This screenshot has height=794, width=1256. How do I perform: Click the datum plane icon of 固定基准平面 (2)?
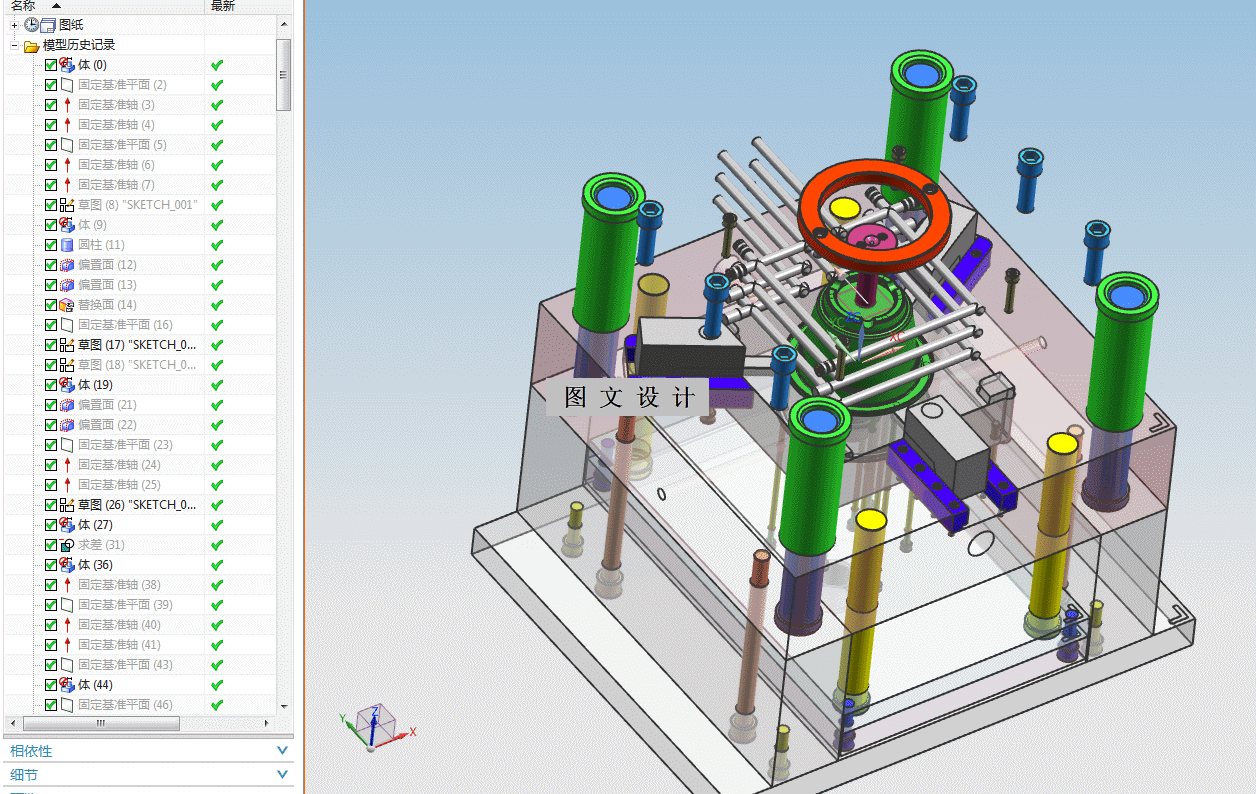point(67,85)
